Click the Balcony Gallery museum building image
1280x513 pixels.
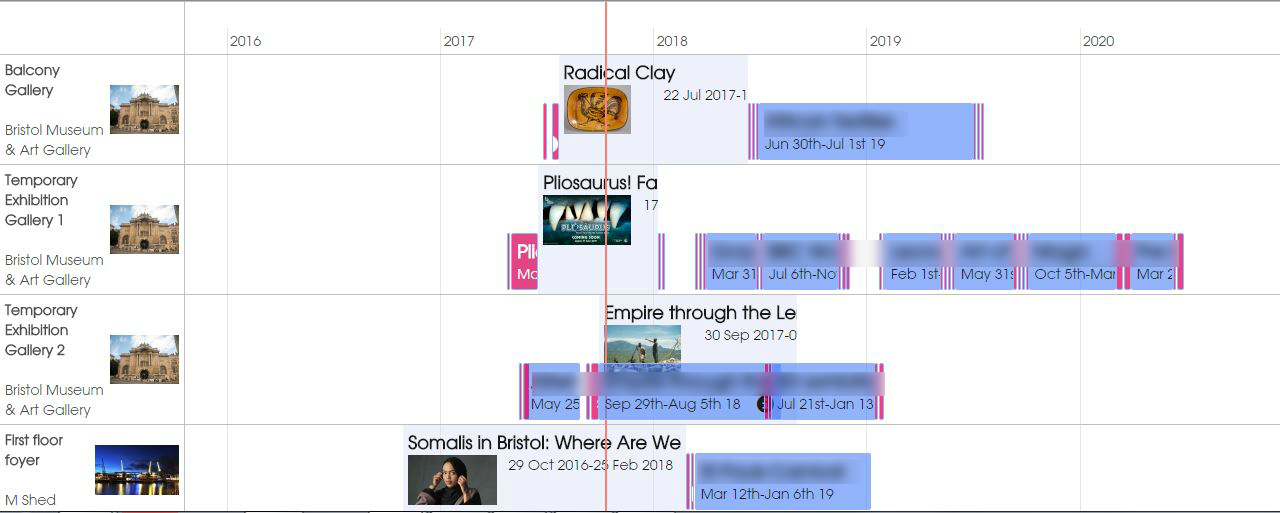tap(144, 109)
